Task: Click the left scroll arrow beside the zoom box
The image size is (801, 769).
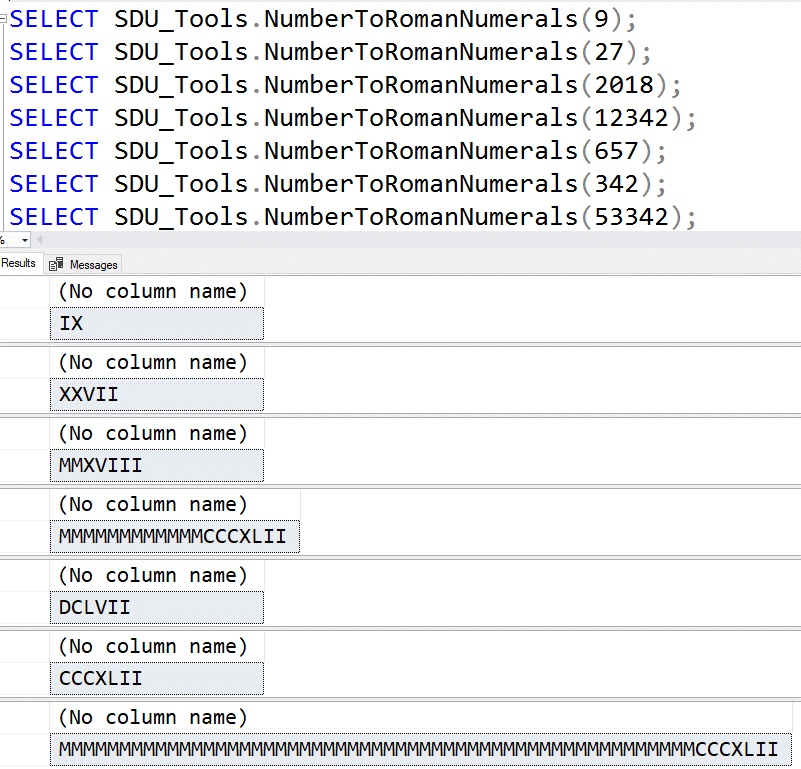Action: pyautogui.click(x=38, y=240)
